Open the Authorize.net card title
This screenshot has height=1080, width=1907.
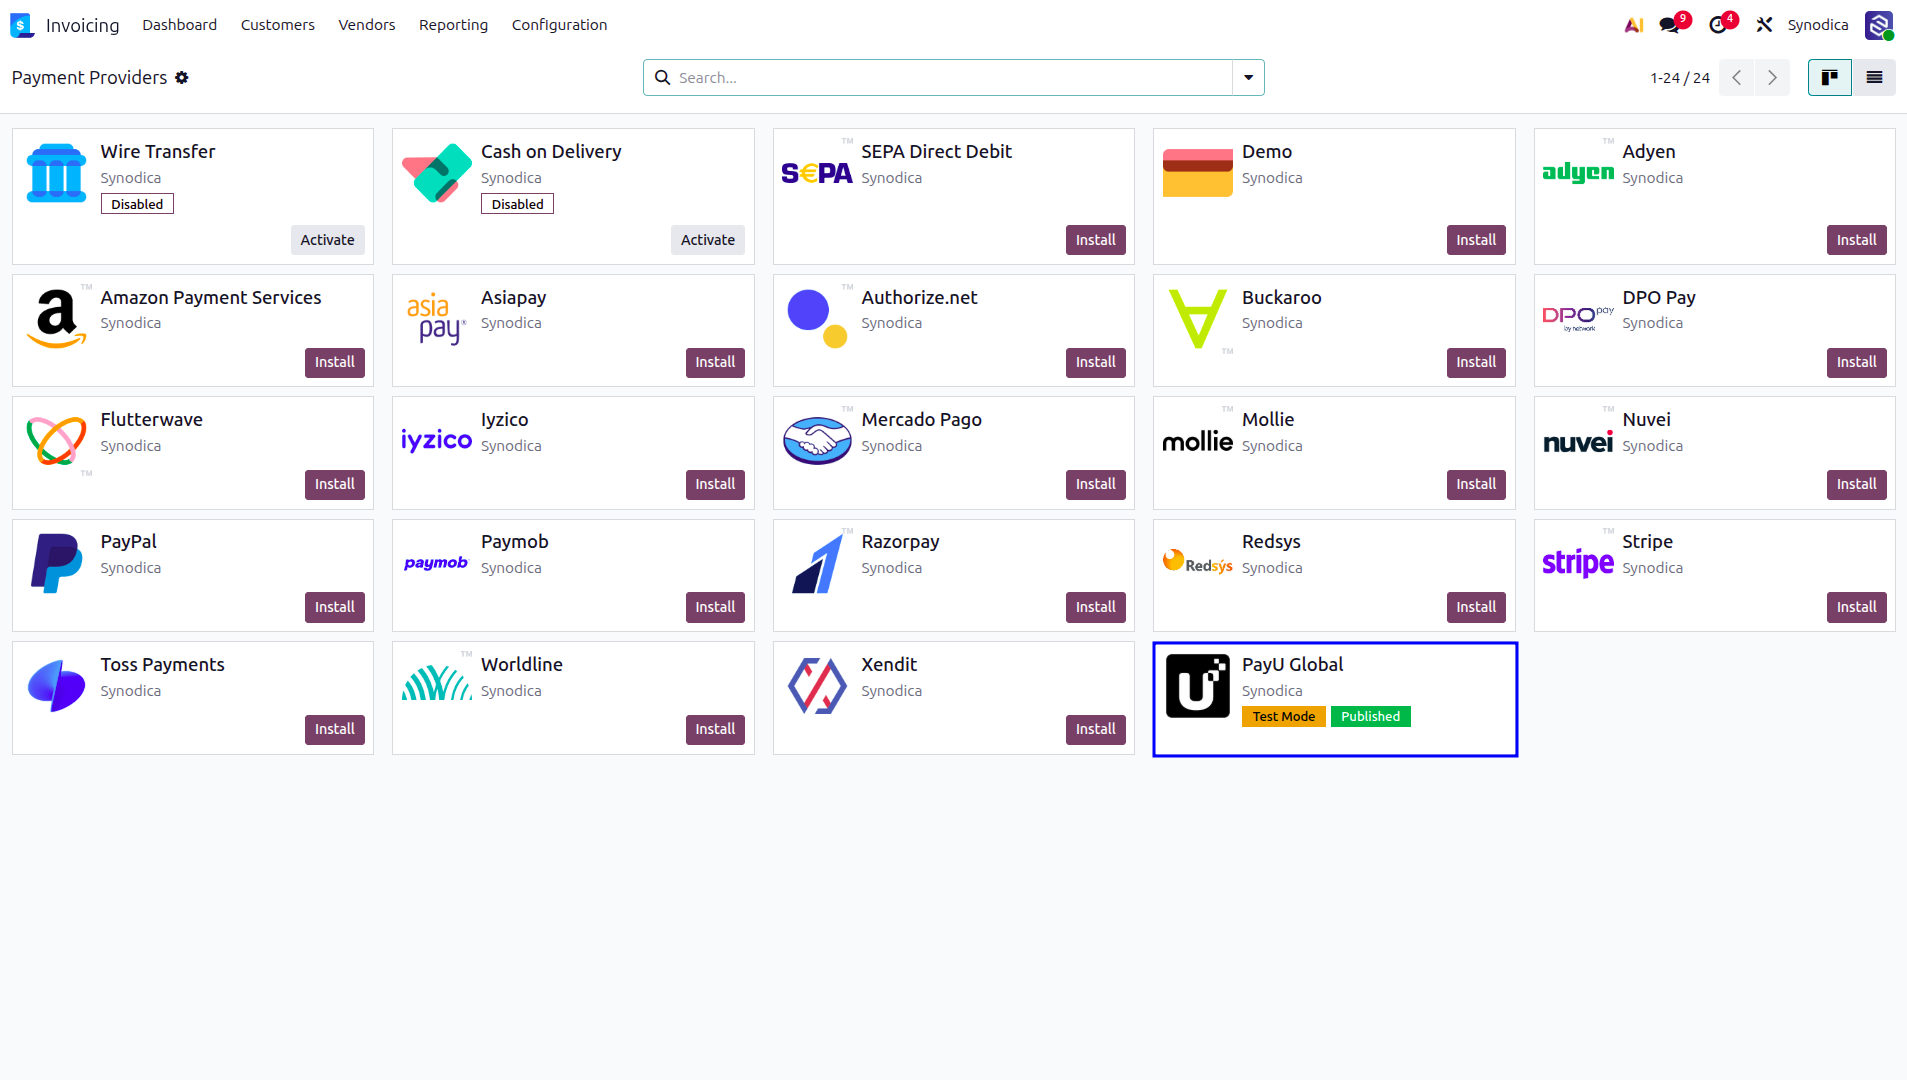919,298
